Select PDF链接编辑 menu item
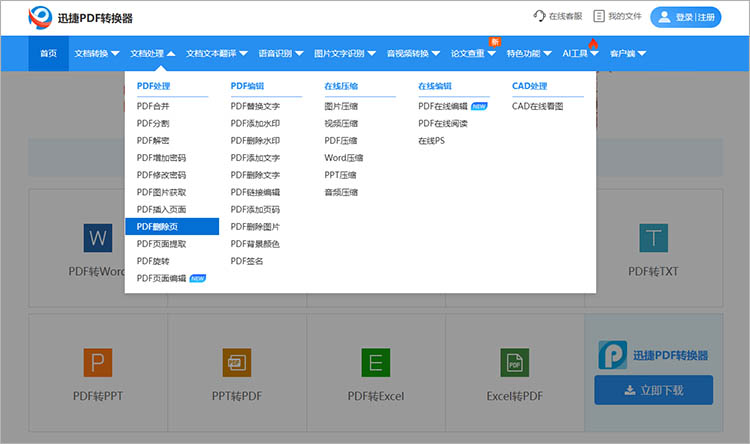 tap(255, 192)
